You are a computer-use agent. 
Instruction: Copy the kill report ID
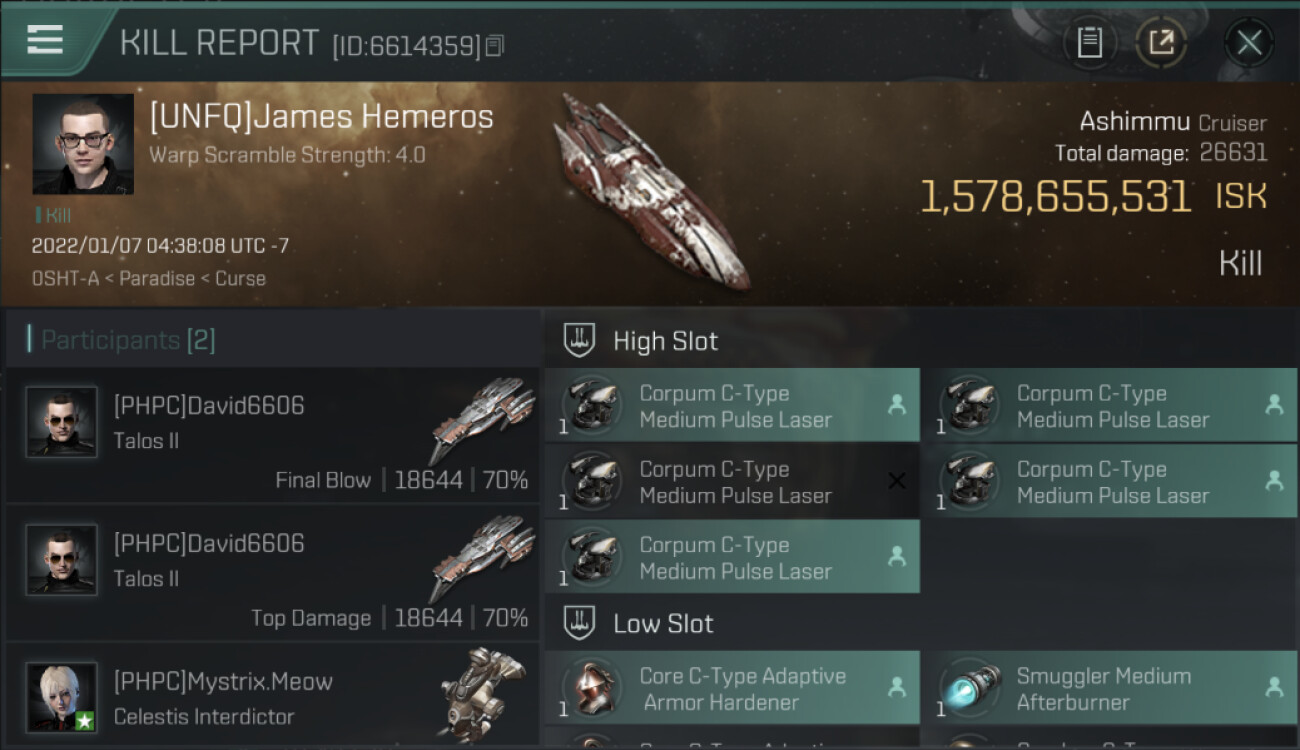point(496,46)
